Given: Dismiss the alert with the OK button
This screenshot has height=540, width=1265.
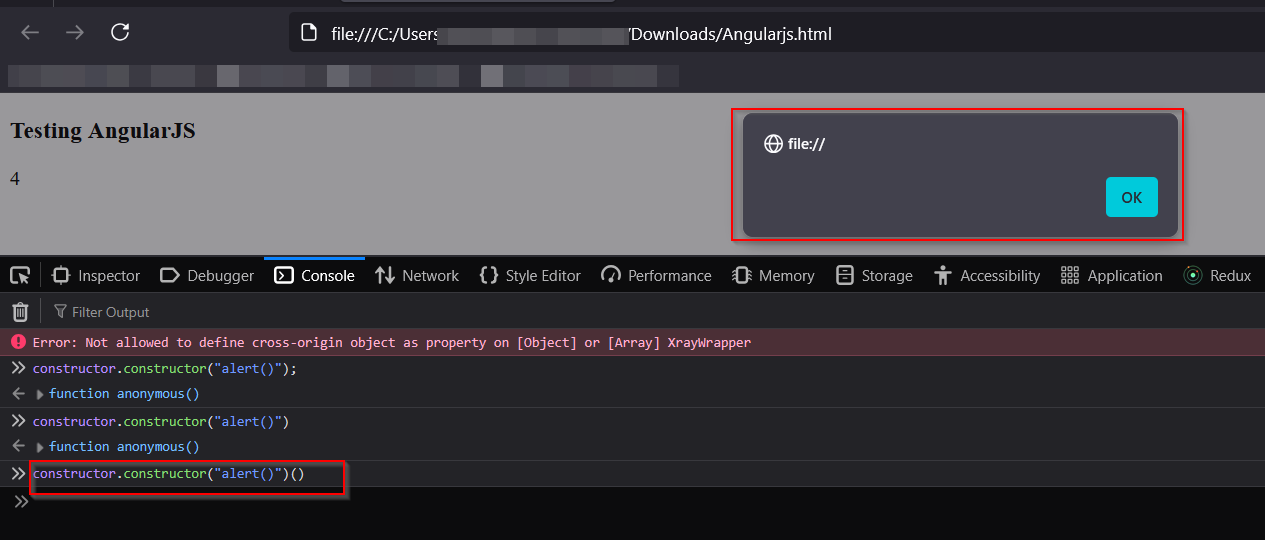Looking at the screenshot, I should (x=1131, y=197).
